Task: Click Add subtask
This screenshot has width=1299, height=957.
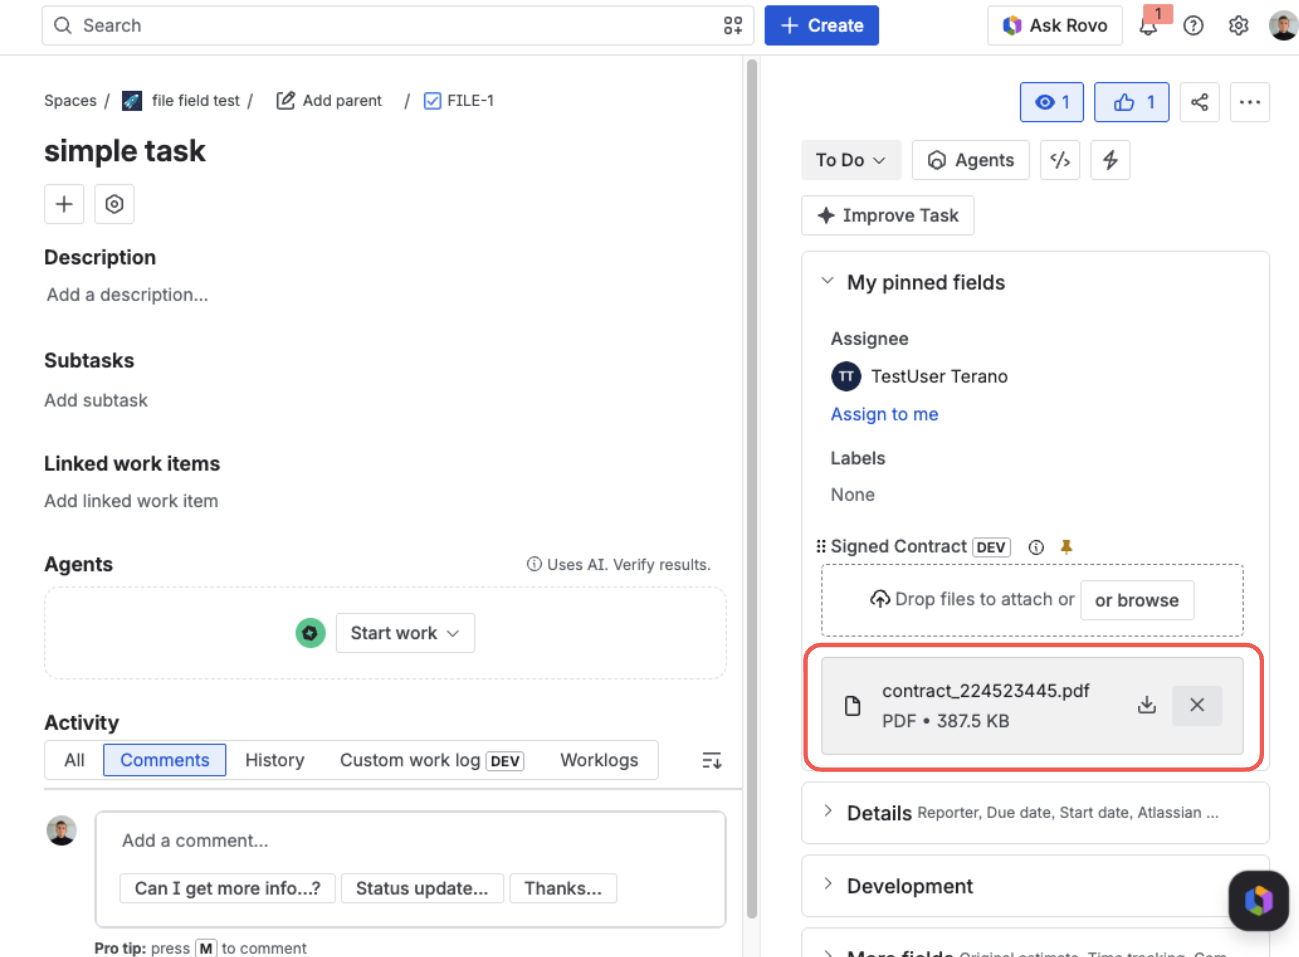Action: tap(96, 400)
